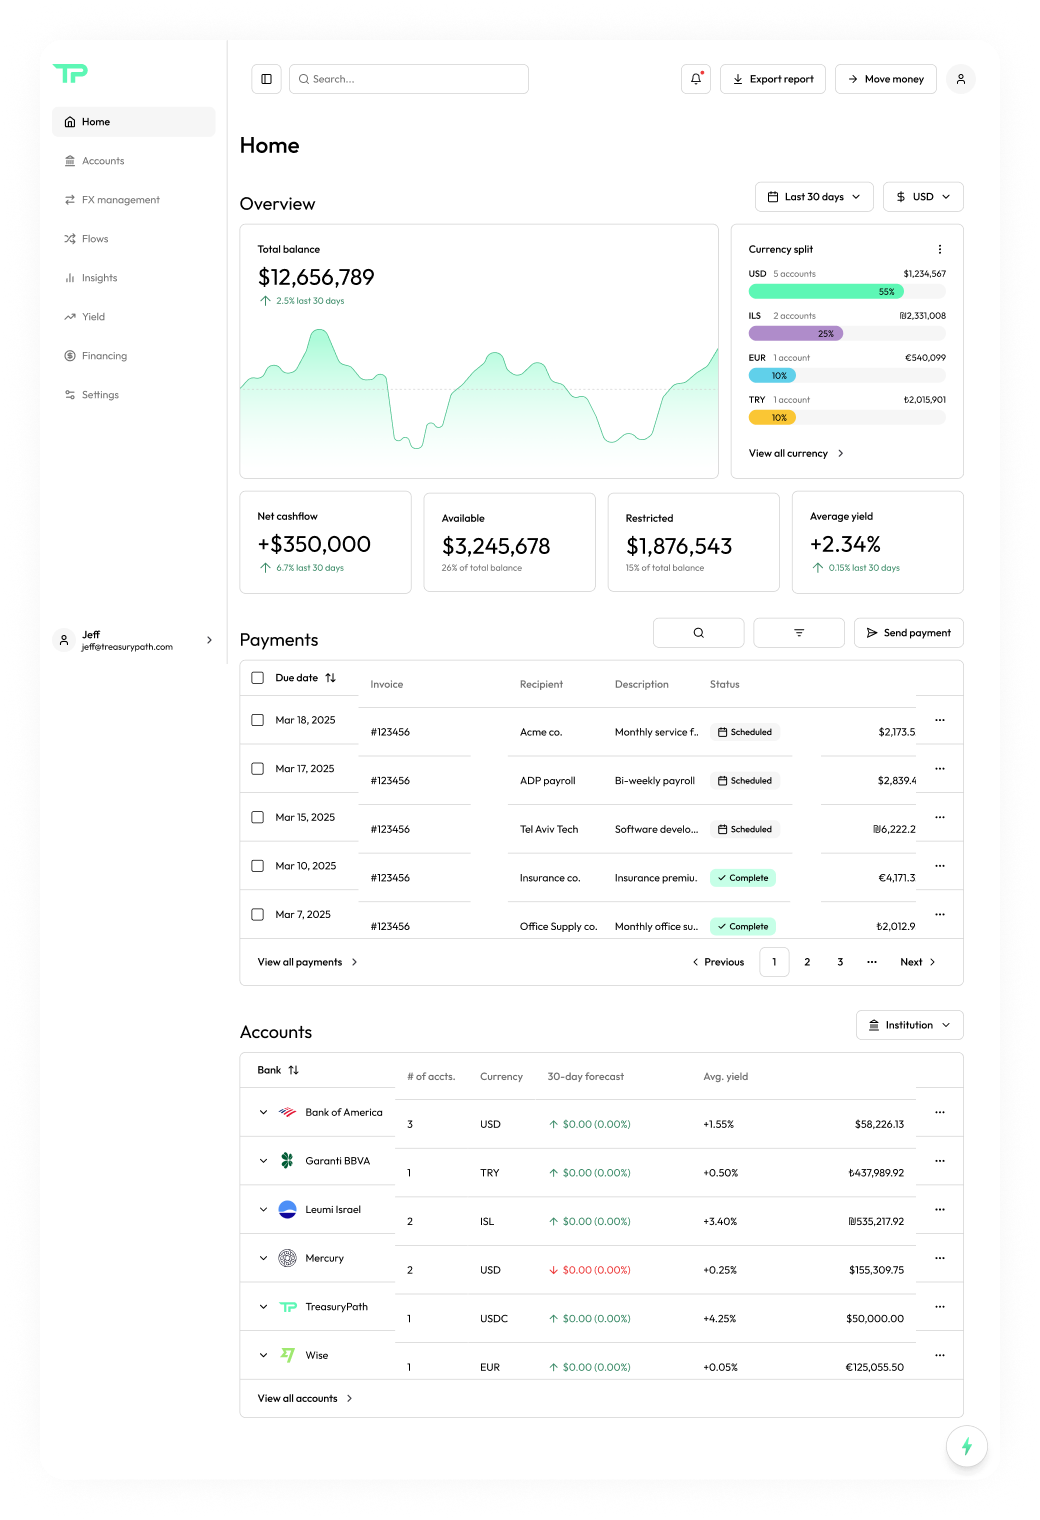This screenshot has height=1520, width=1040.
Task: Check the Mar 18, 2025 payment checkbox
Action: pos(257,719)
